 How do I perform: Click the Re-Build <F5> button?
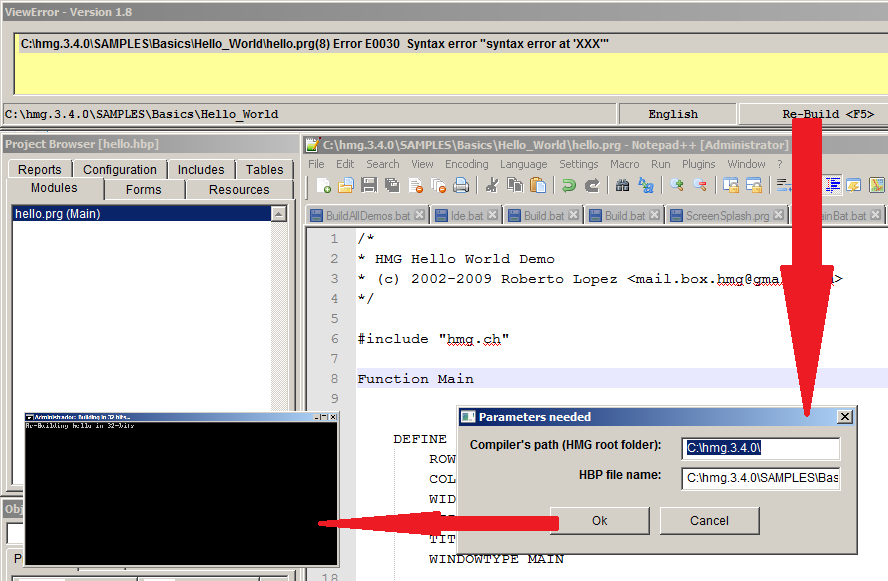(x=811, y=114)
